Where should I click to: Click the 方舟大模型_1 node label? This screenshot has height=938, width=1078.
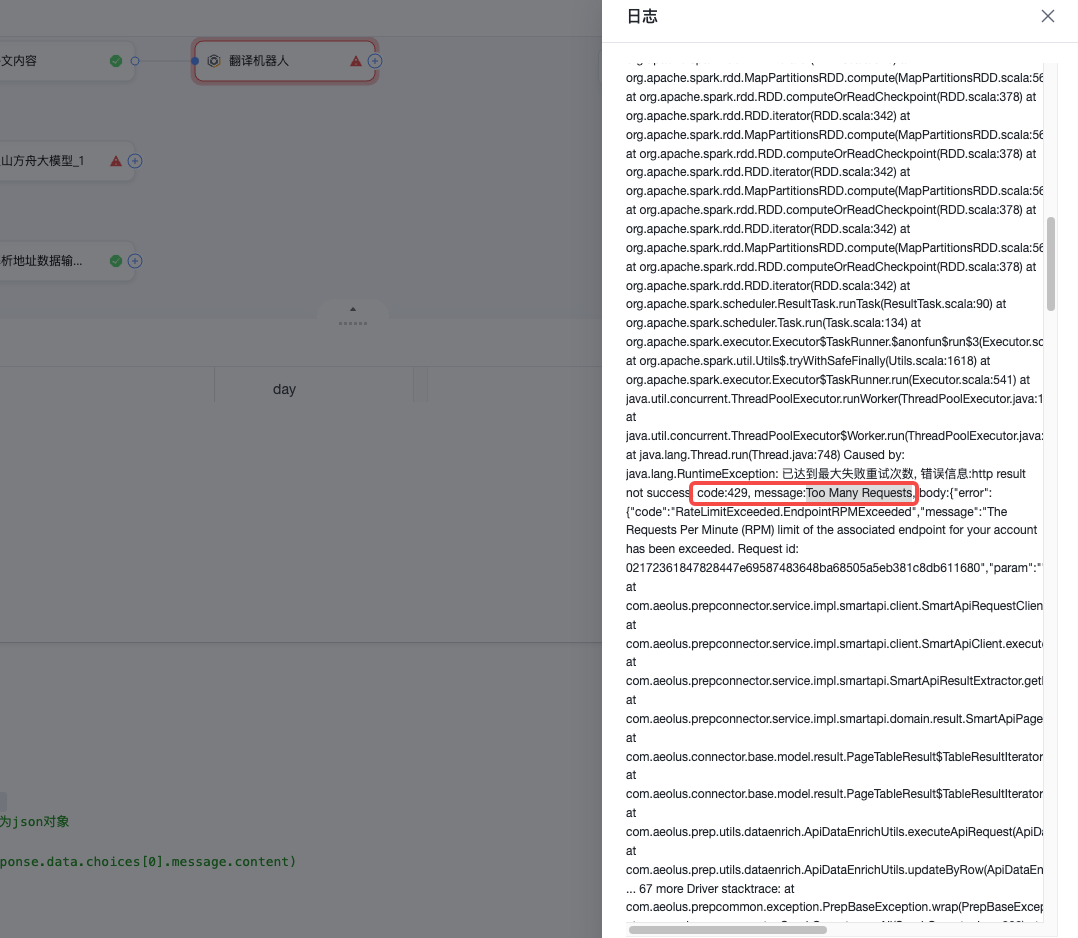pyautogui.click(x=42, y=161)
